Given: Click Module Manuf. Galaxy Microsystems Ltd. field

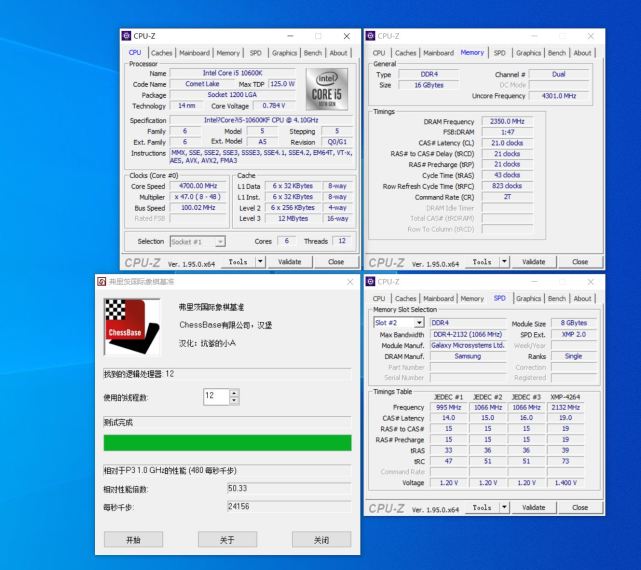Looking at the screenshot, I should point(468,346).
